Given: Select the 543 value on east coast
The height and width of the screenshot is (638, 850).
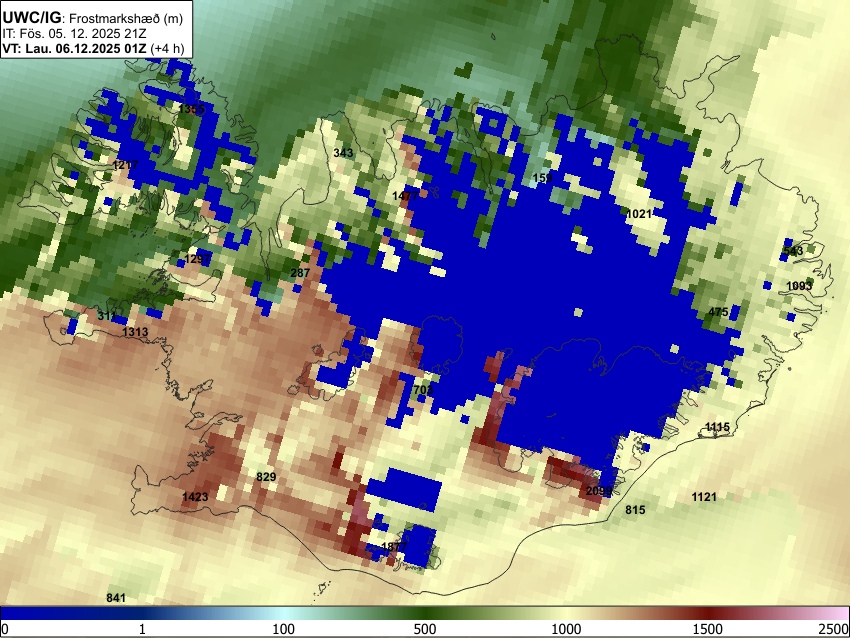Looking at the screenshot, I should click(793, 251).
